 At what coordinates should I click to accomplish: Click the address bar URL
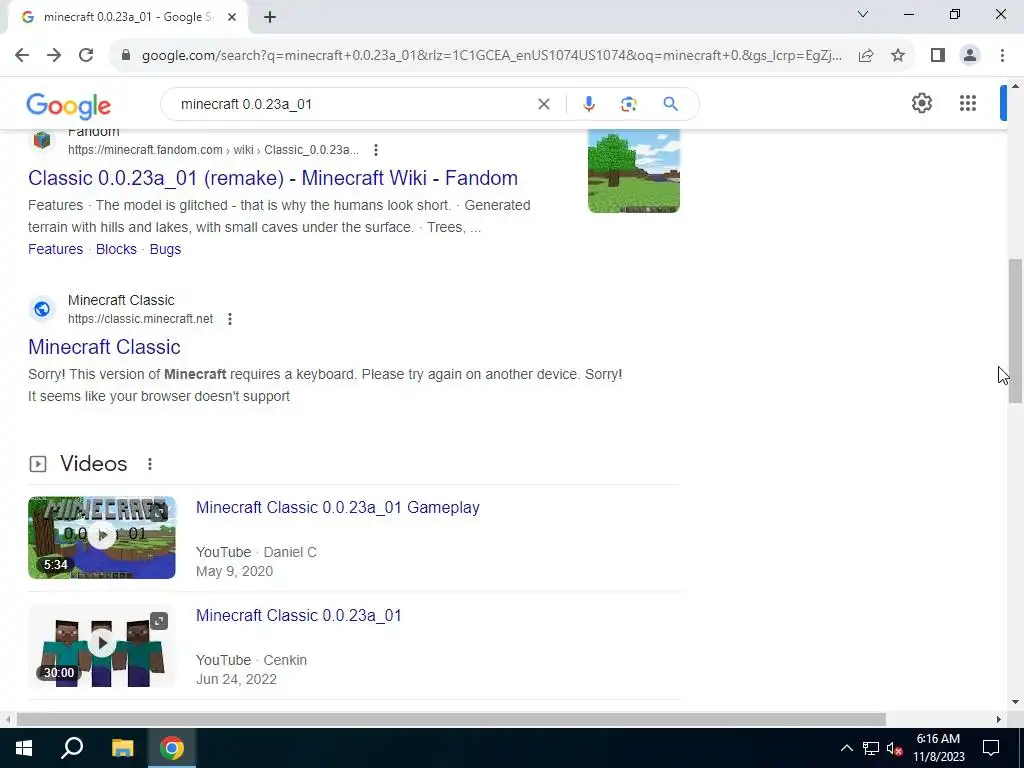click(491, 56)
